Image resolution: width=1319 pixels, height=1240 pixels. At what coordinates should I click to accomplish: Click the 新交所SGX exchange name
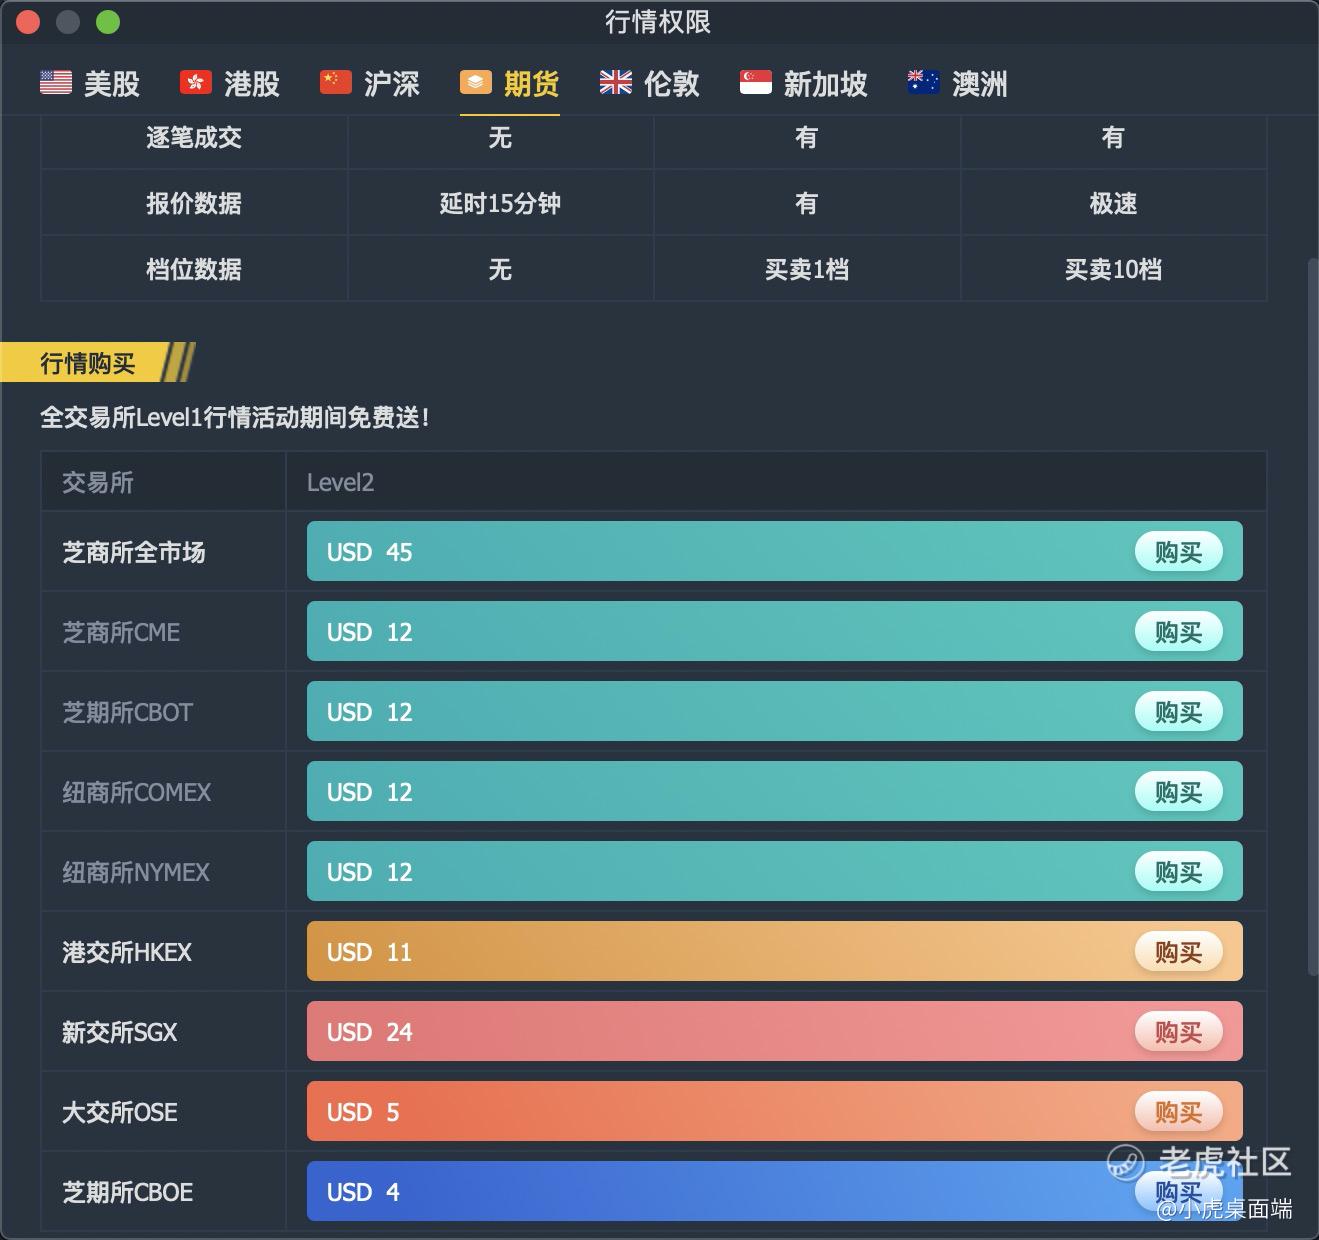[x=119, y=1032]
